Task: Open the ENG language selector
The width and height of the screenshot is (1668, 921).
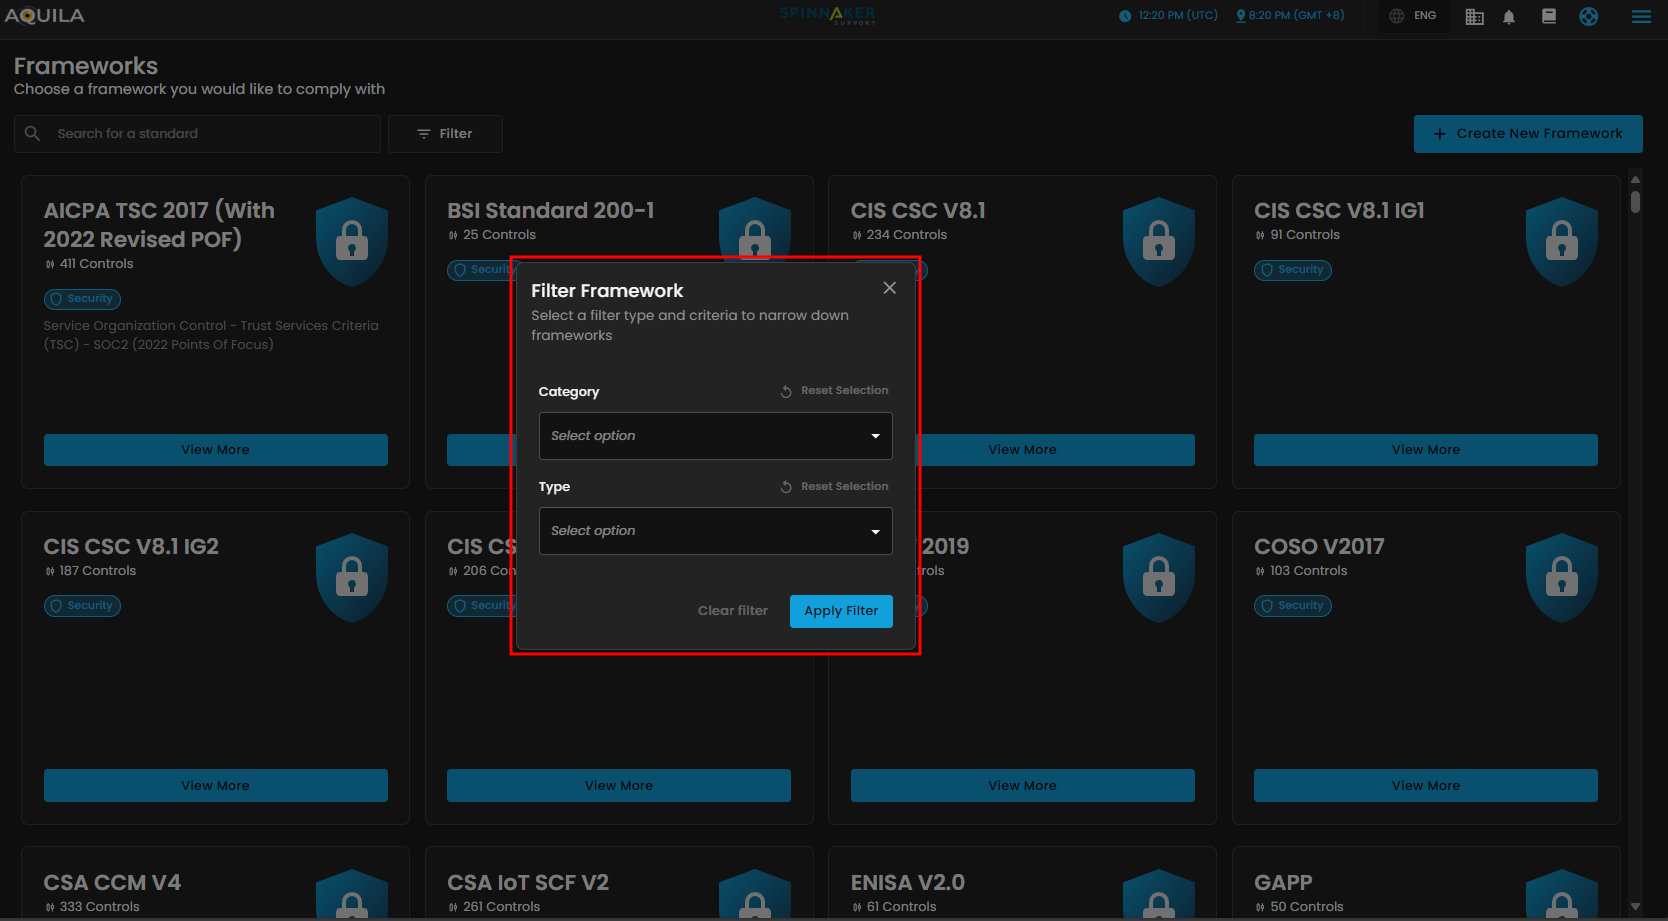Action: [1414, 16]
